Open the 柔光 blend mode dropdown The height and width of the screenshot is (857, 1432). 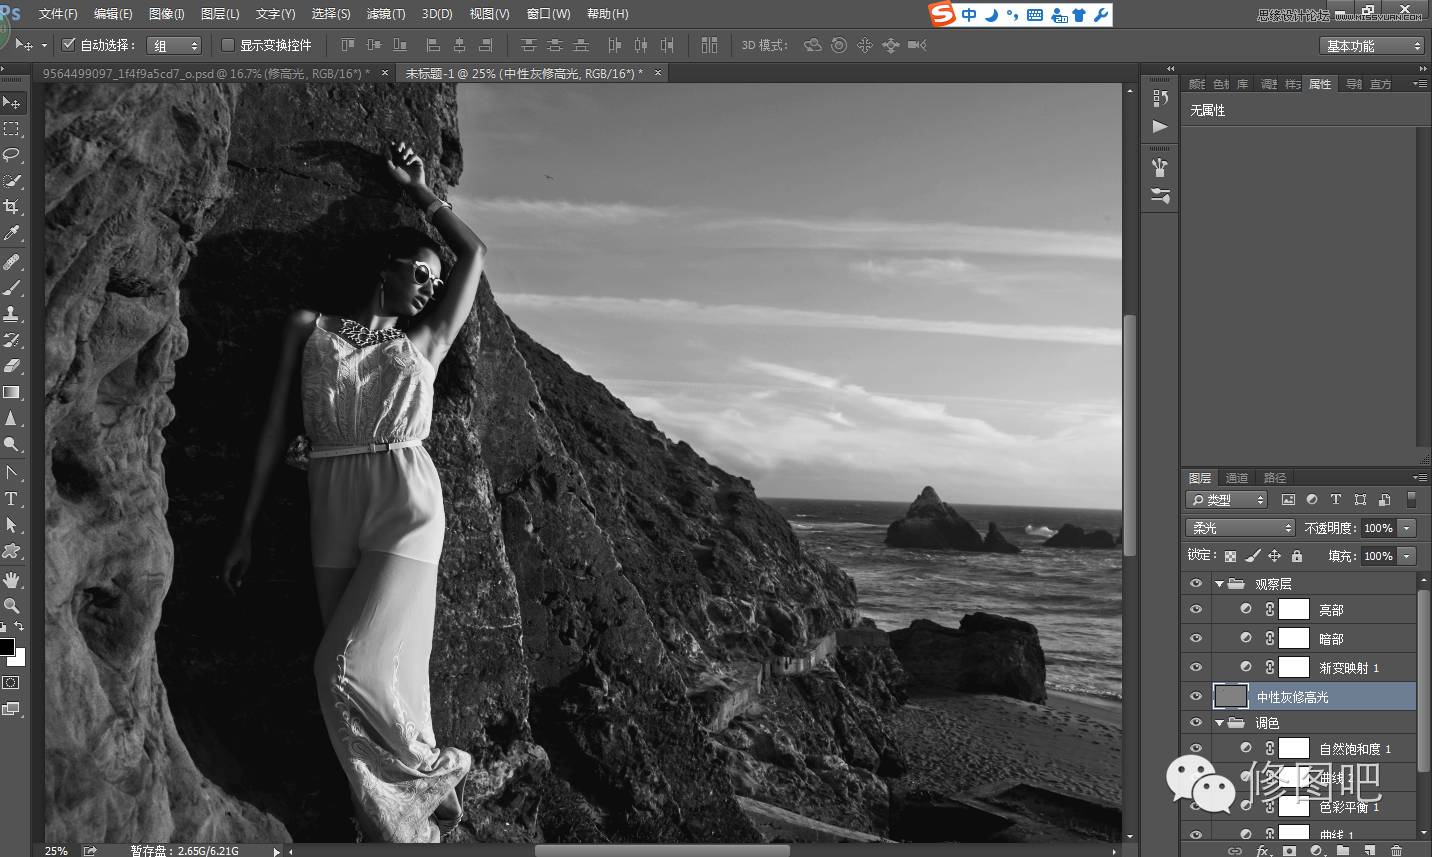(x=1240, y=528)
